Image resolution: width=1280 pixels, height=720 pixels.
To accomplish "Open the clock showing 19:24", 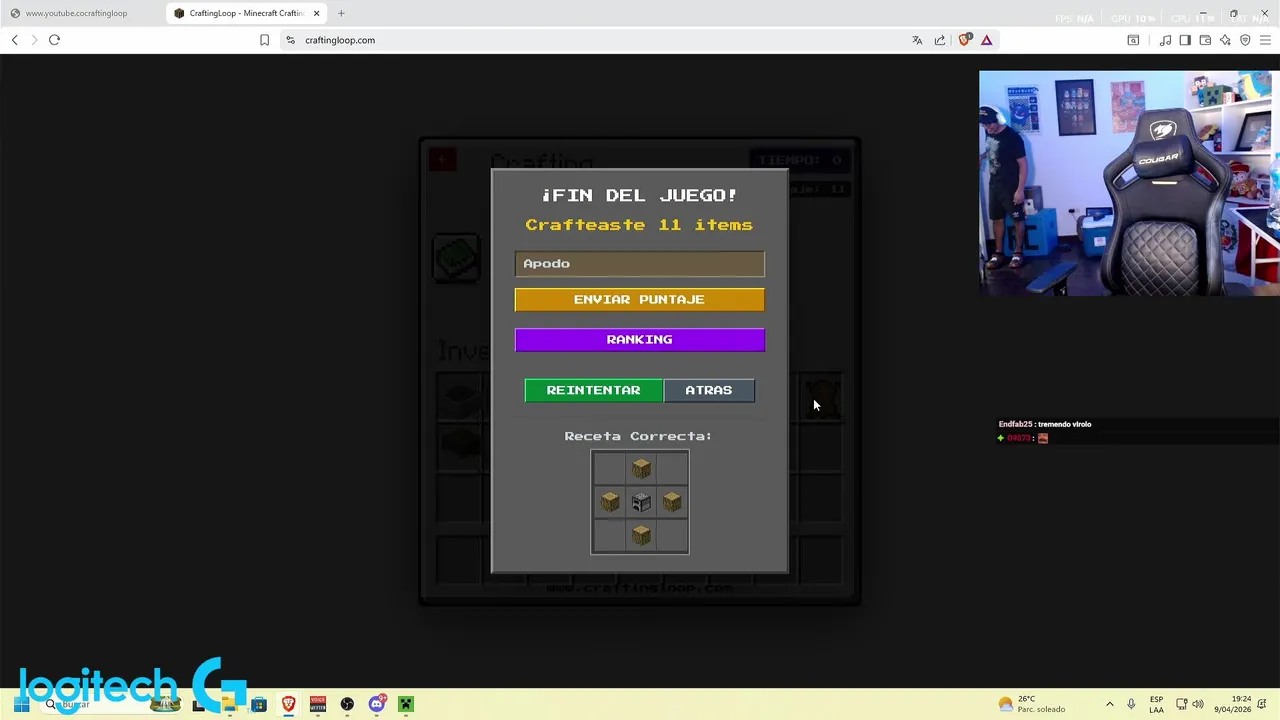I will tap(1233, 704).
